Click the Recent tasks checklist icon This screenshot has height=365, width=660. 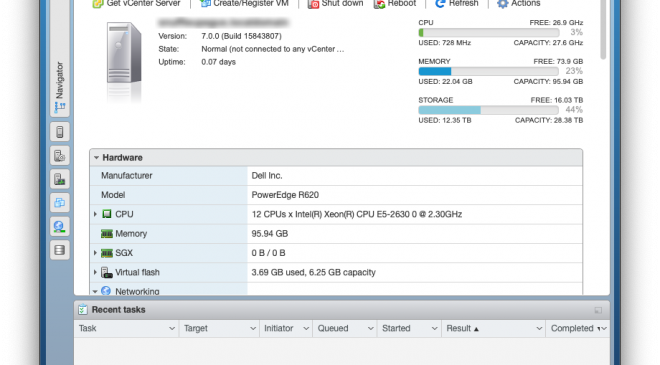[x=83, y=309]
